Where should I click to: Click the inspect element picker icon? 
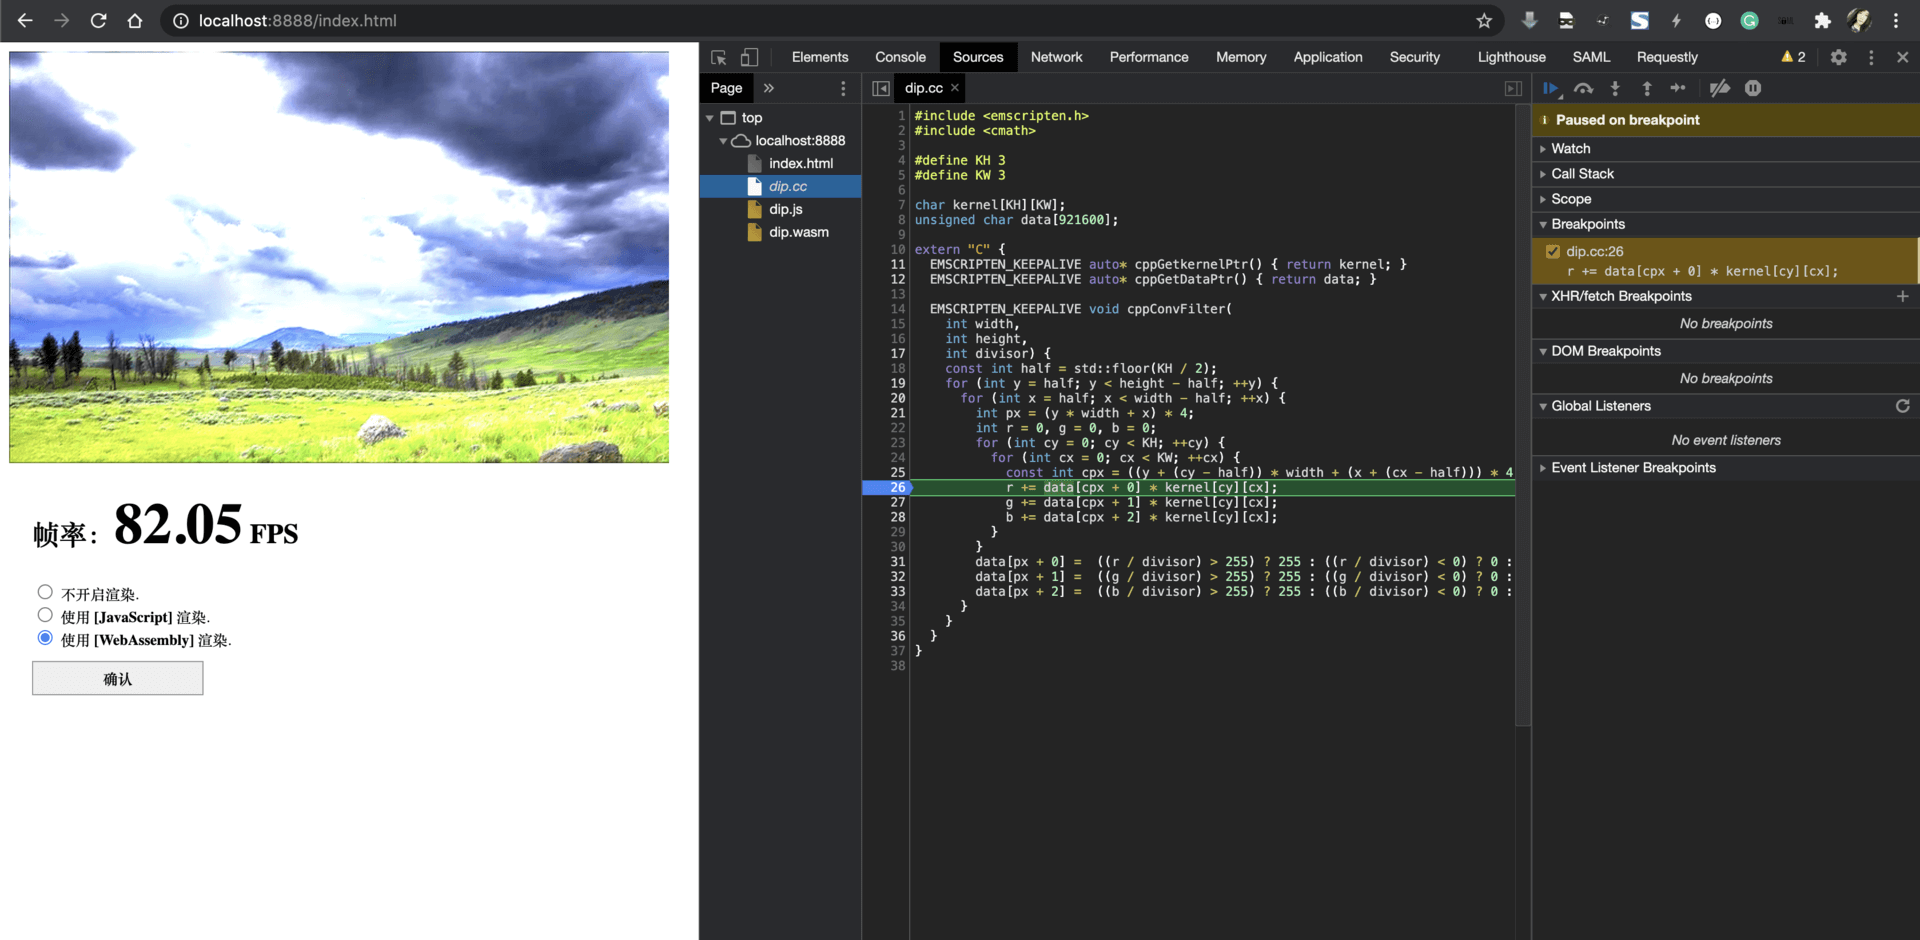point(718,57)
